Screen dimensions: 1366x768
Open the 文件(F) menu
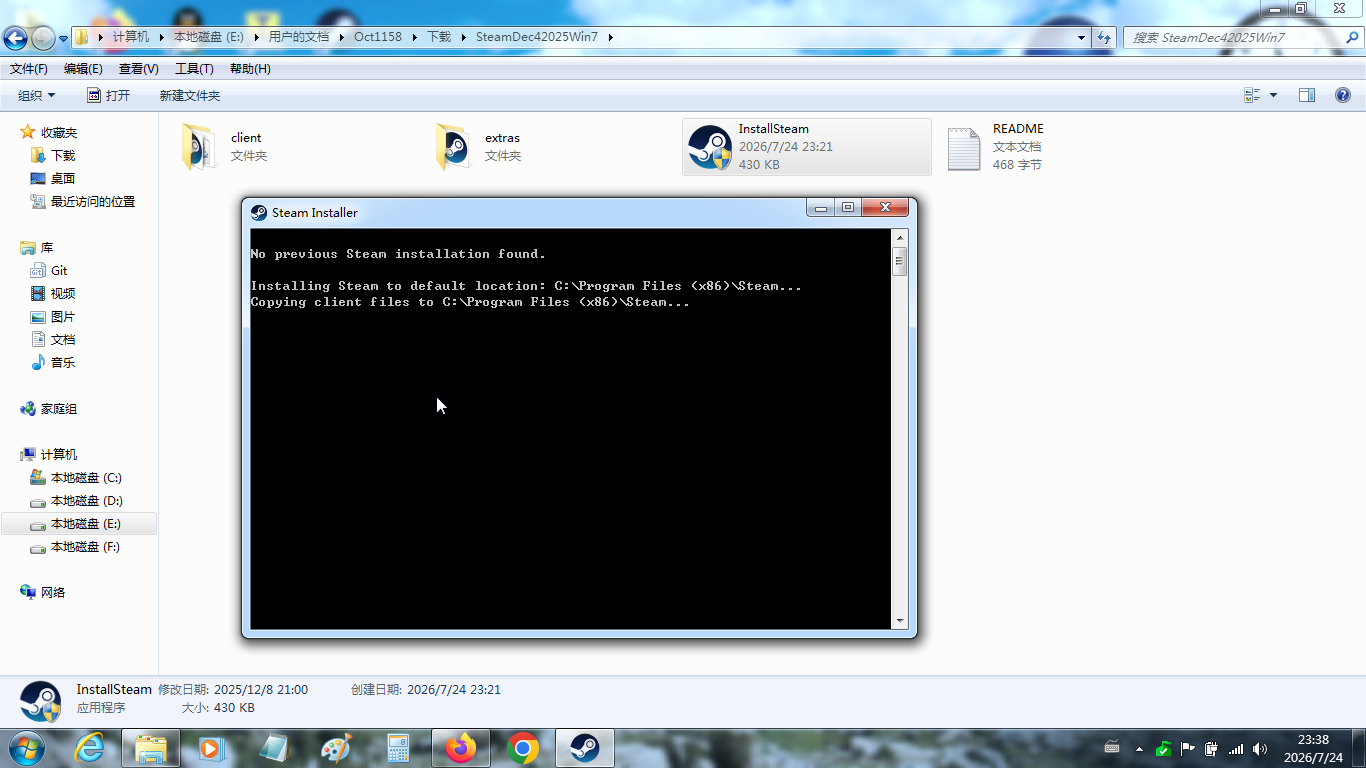coord(29,69)
